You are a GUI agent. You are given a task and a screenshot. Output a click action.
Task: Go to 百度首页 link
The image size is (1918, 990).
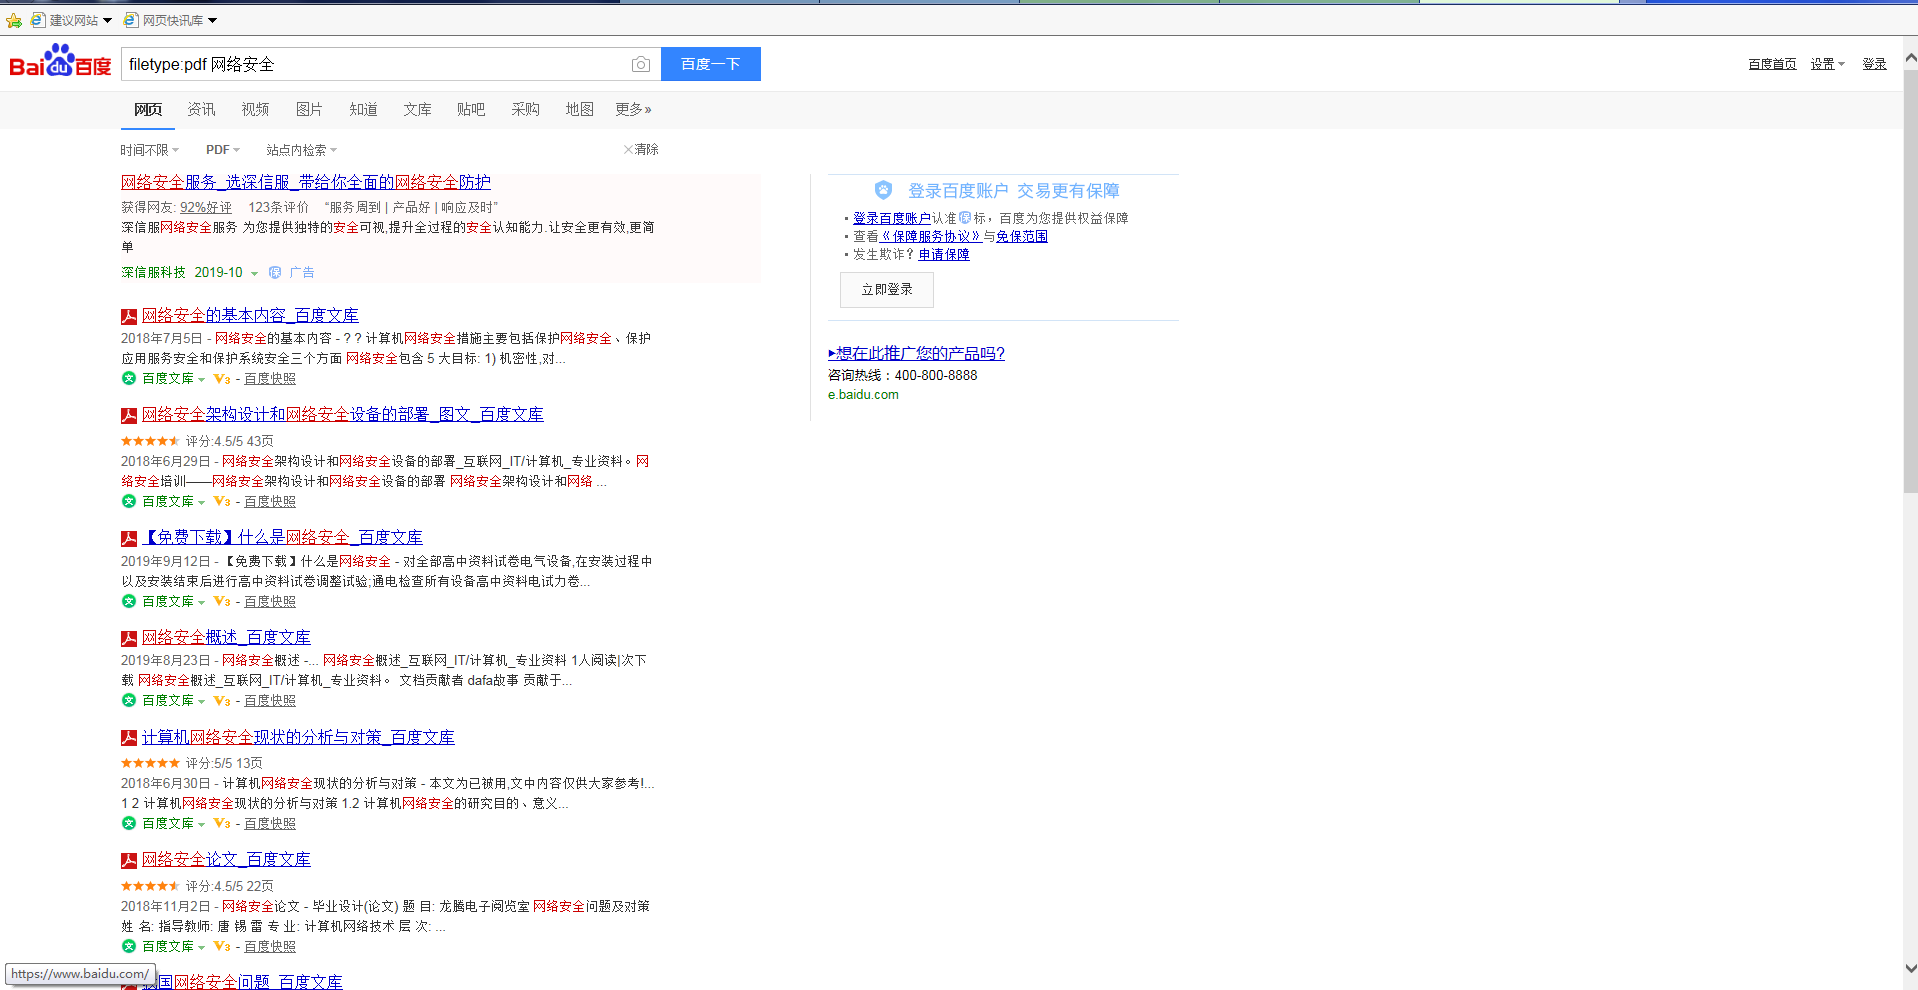1772,64
